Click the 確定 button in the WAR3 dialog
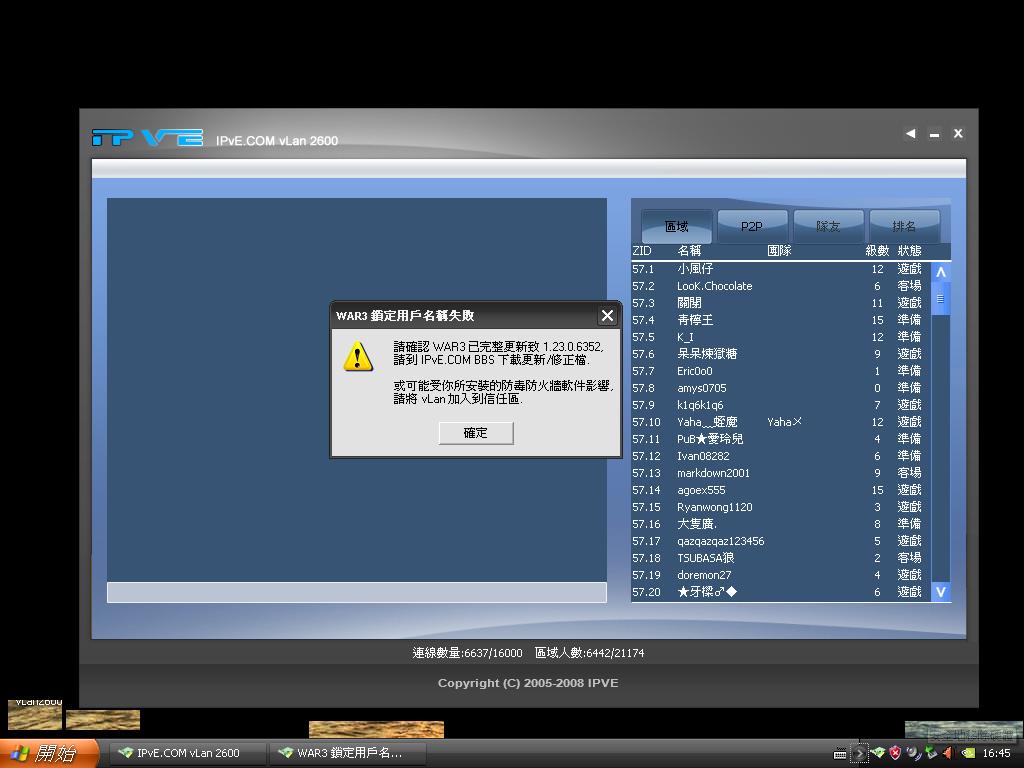This screenshot has width=1024, height=768. pyautogui.click(x=475, y=433)
